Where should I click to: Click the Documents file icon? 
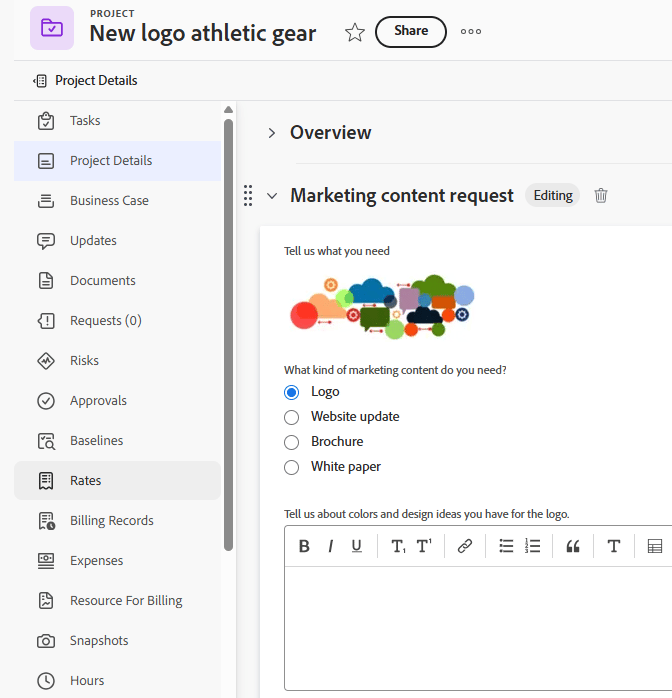coord(46,281)
